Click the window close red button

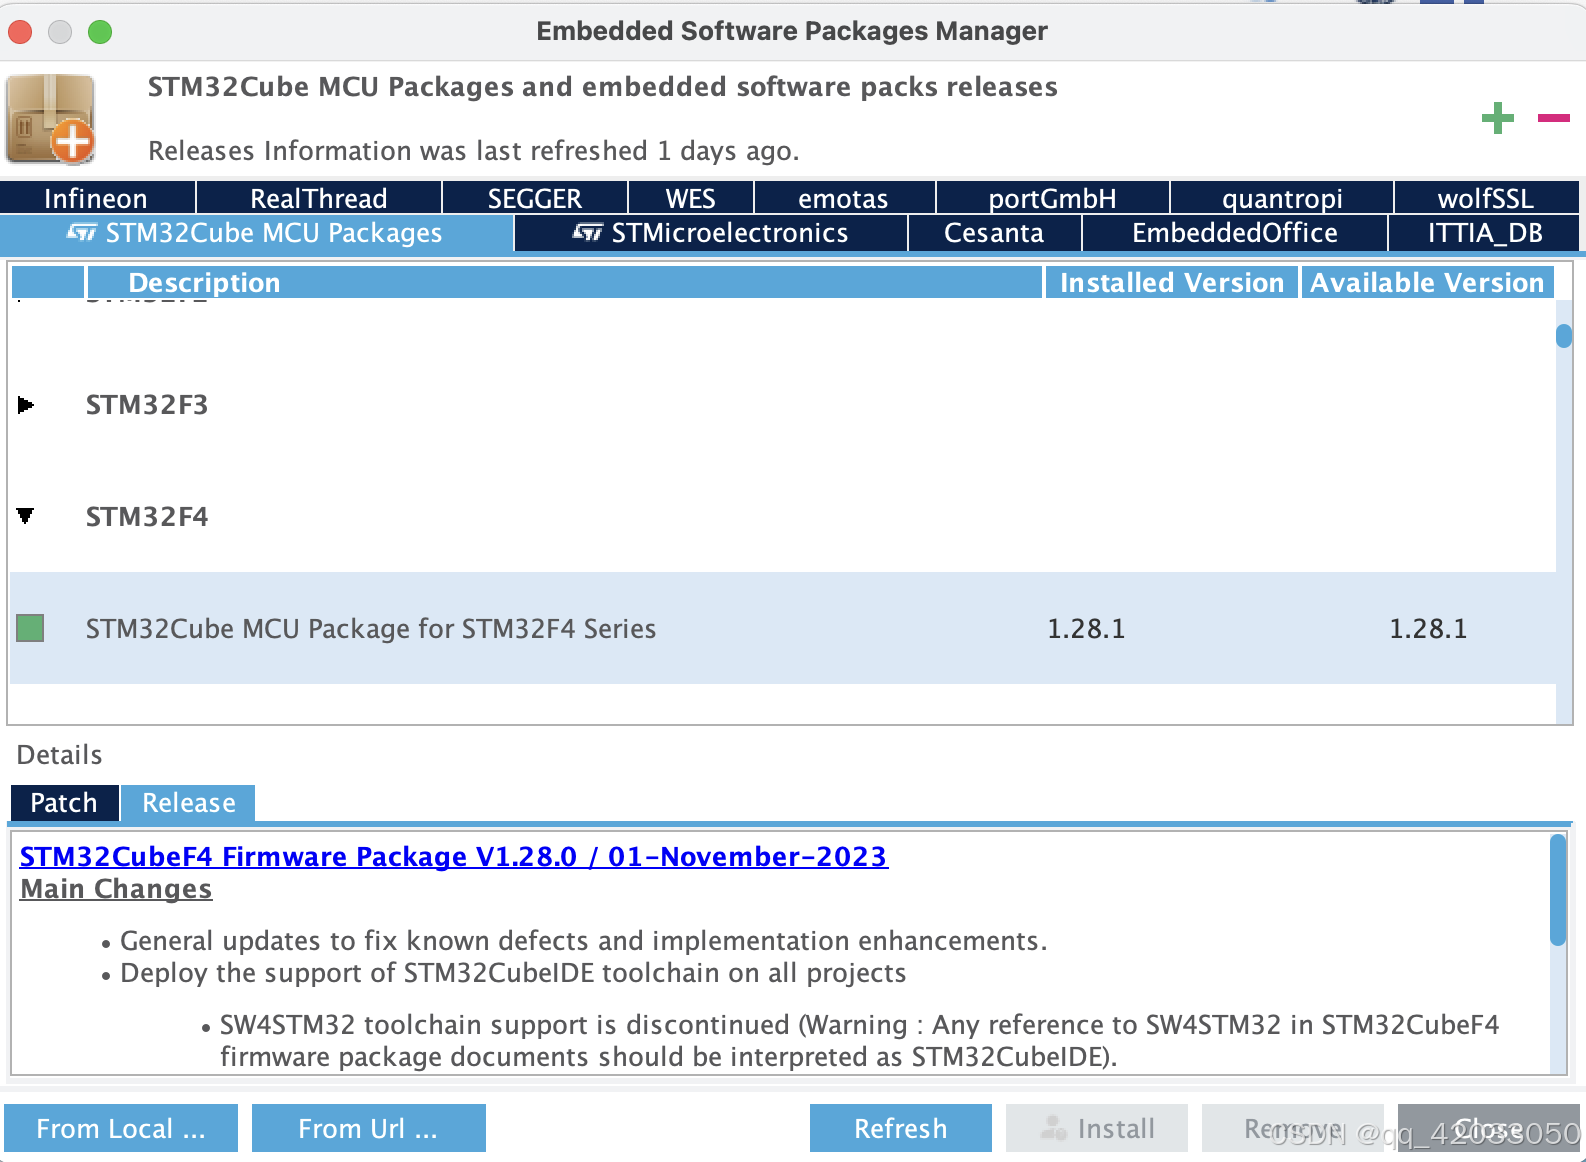click(20, 32)
